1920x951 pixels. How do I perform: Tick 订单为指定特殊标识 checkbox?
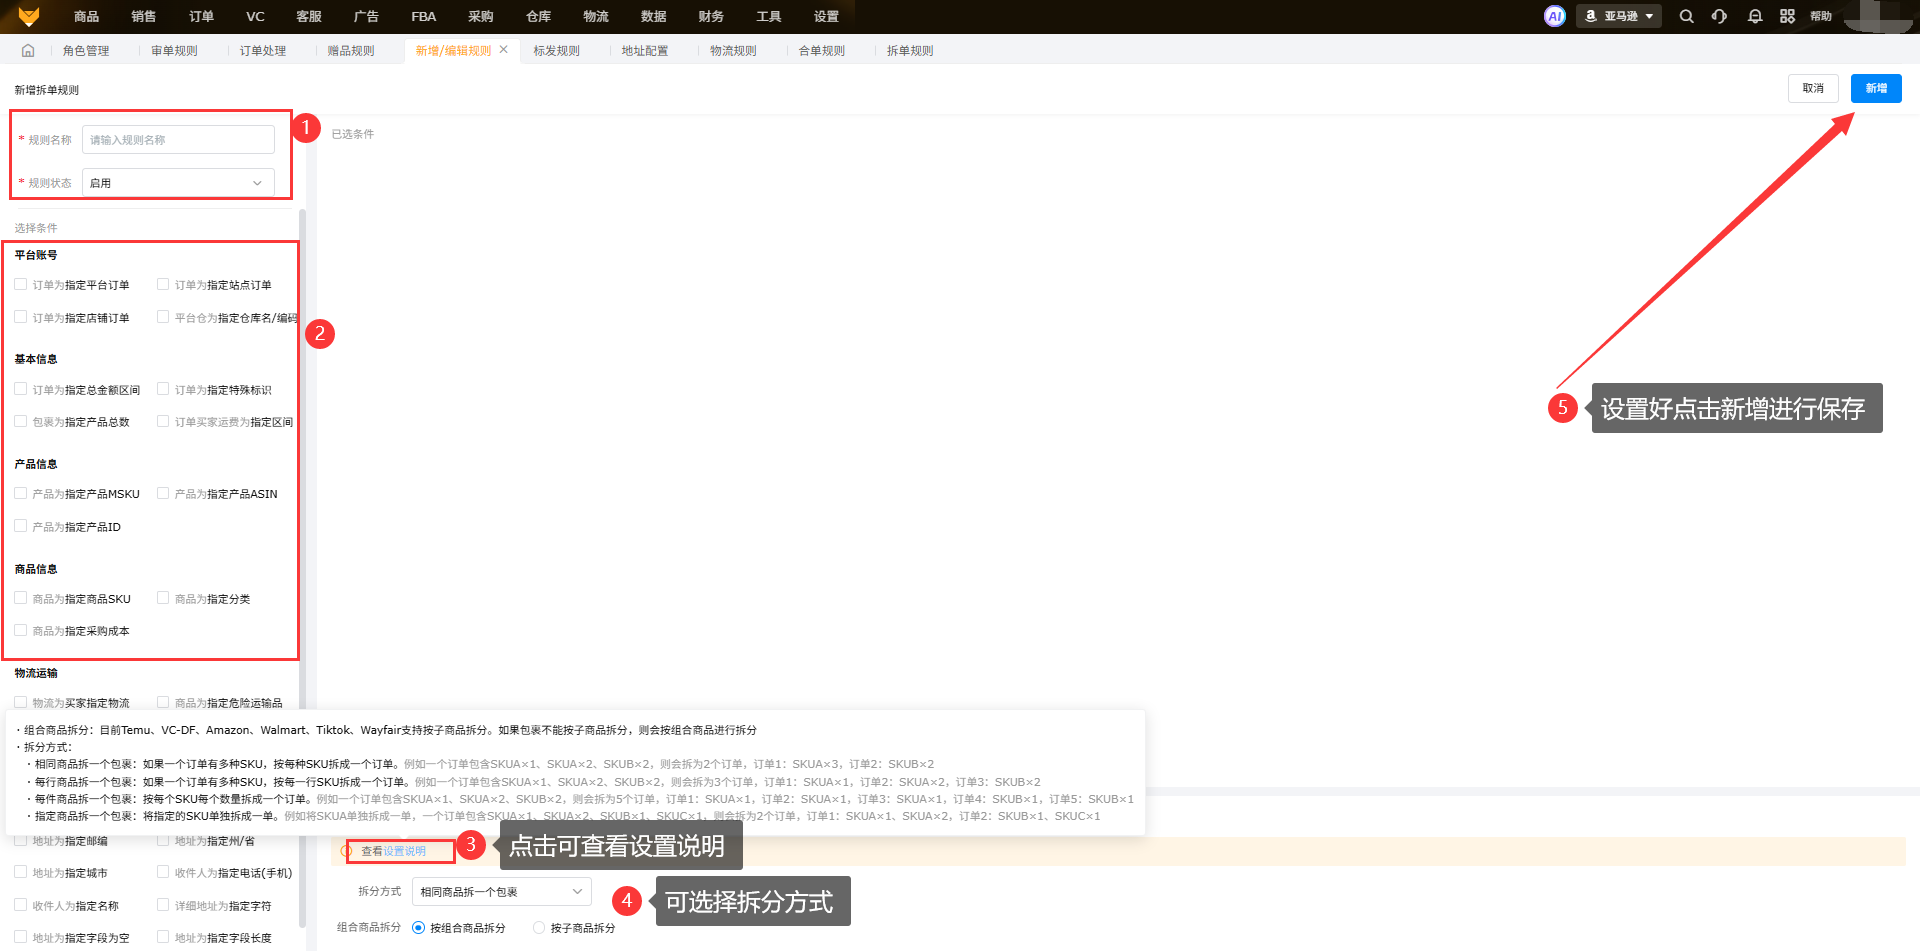click(163, 389)
